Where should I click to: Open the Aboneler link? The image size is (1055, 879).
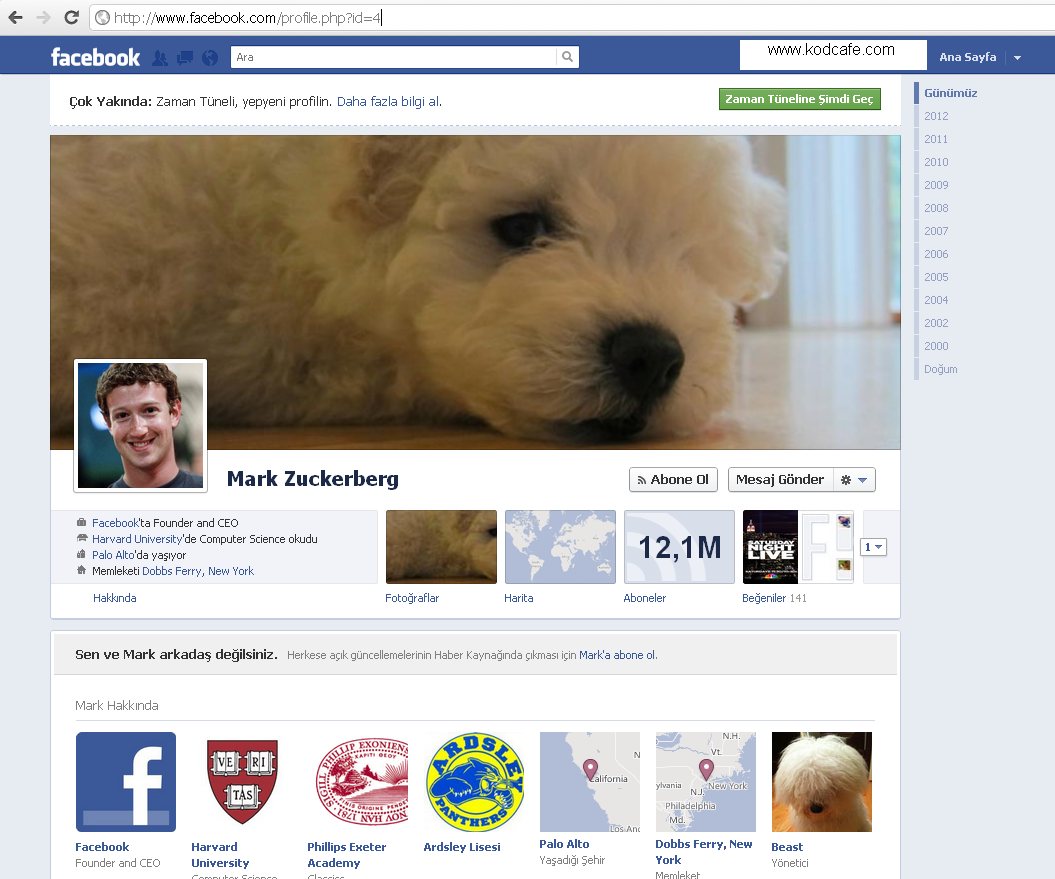tap(645, 598)
